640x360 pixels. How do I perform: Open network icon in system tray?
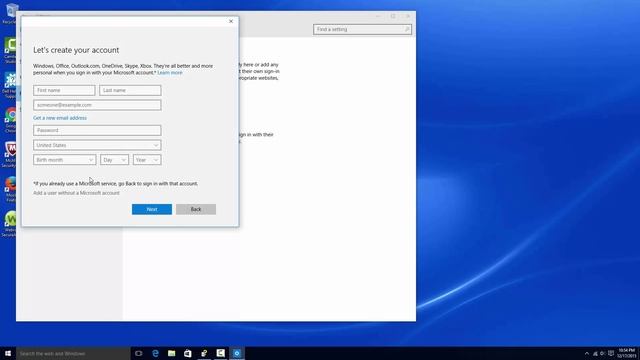click(595, 353)
